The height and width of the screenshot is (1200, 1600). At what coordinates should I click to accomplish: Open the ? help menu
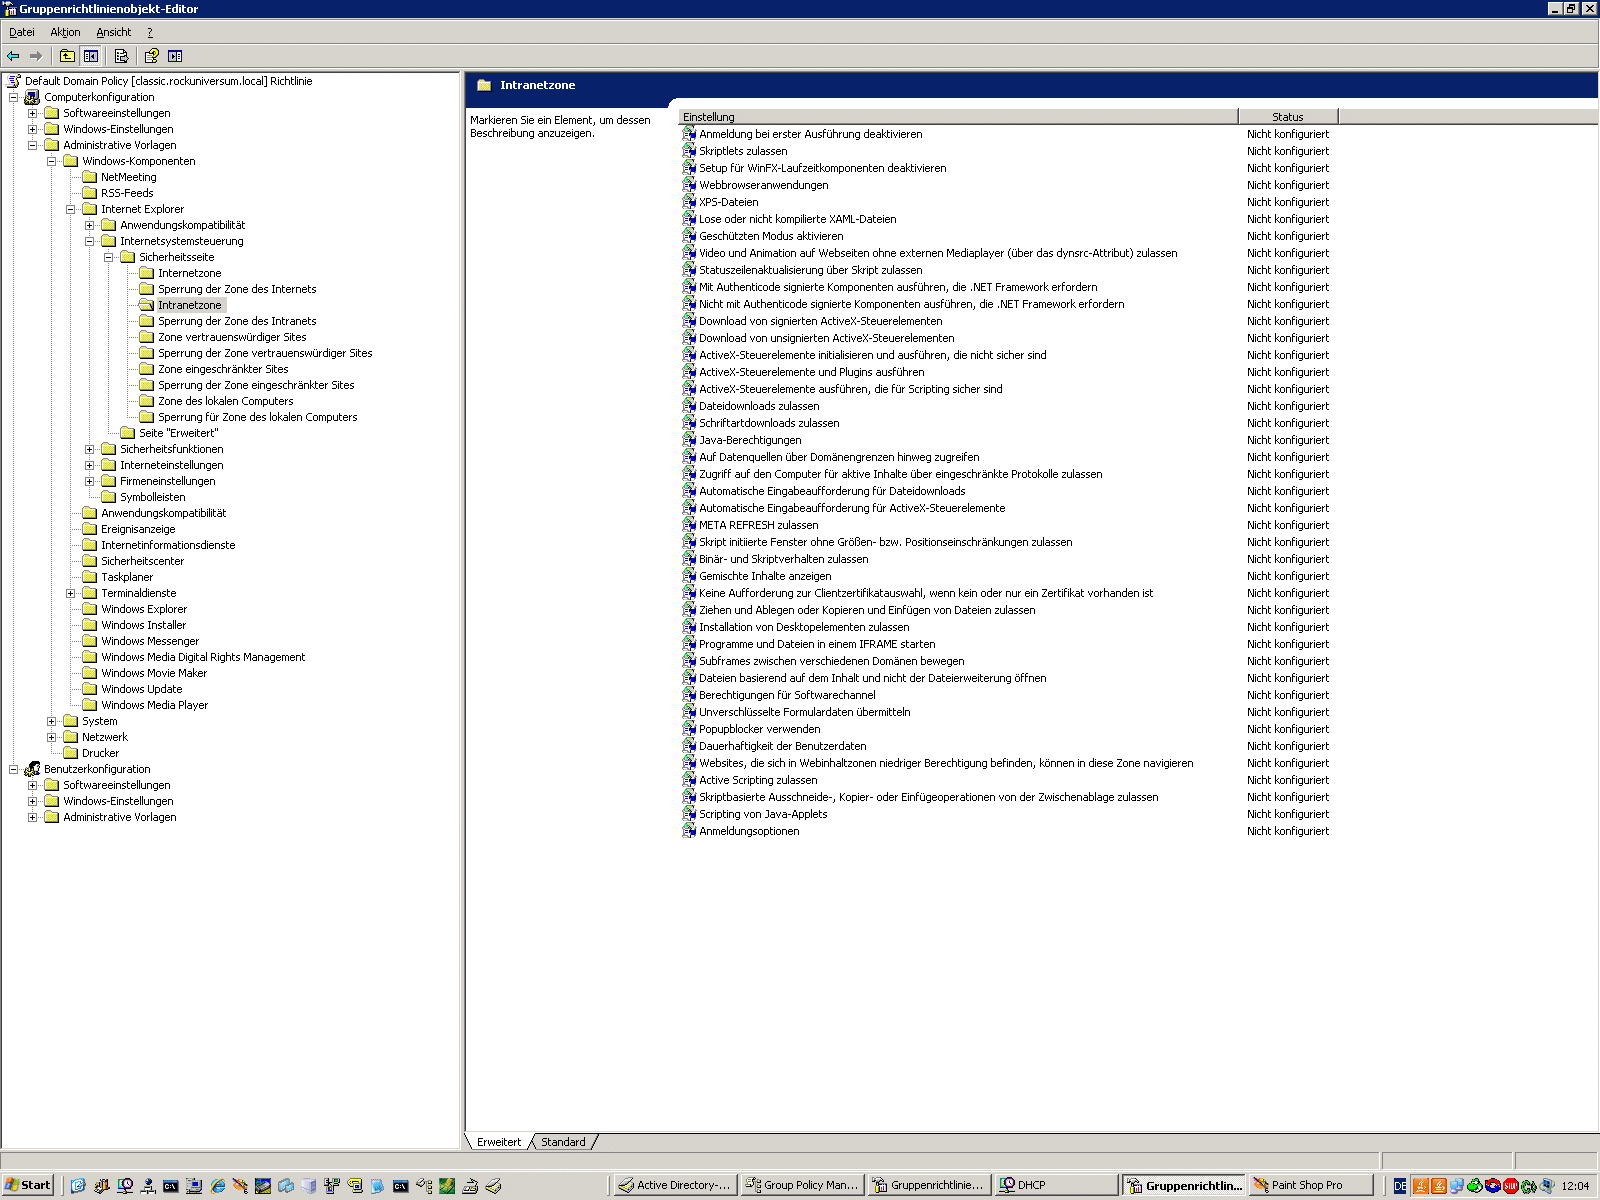150,32
